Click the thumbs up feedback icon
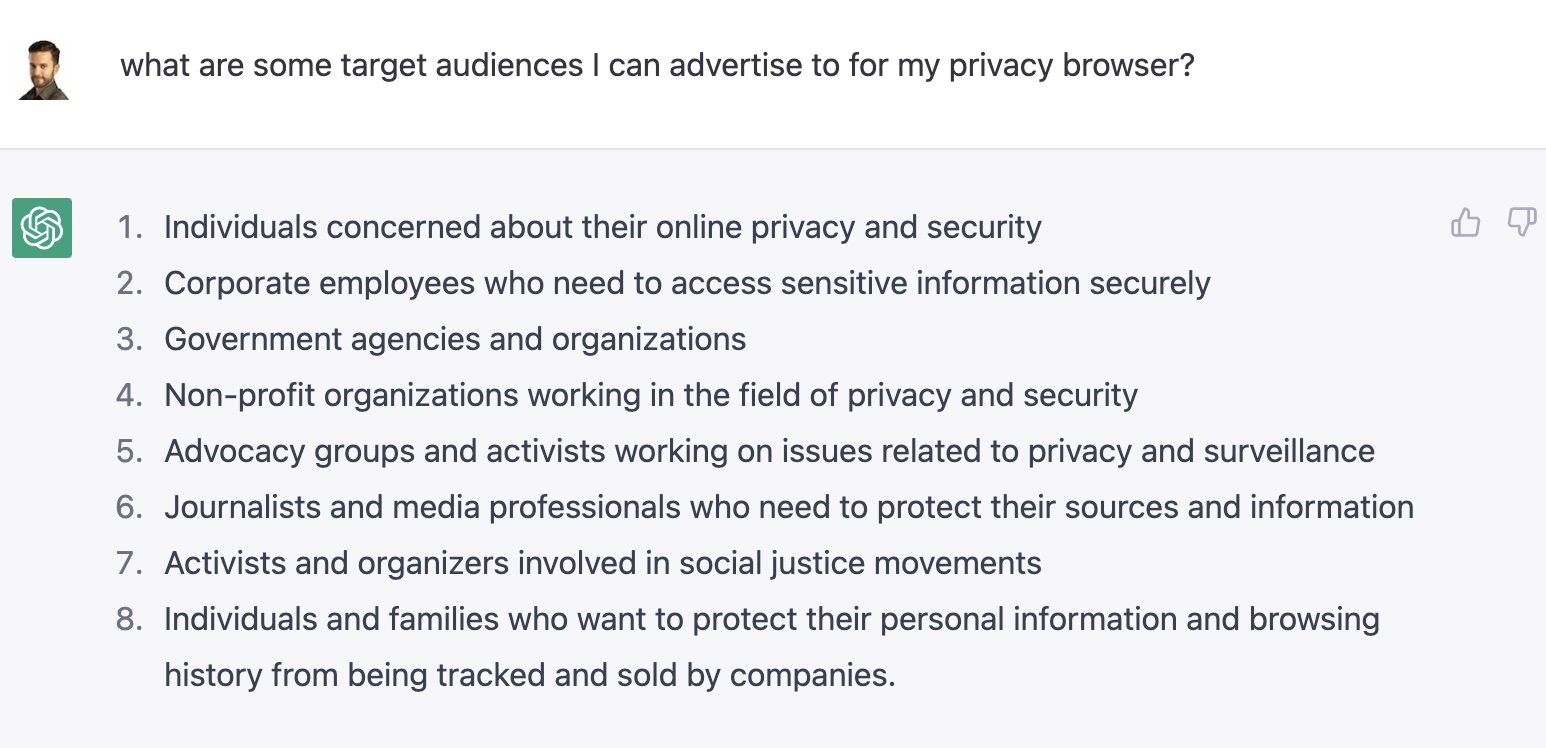 coord(1465,223)
